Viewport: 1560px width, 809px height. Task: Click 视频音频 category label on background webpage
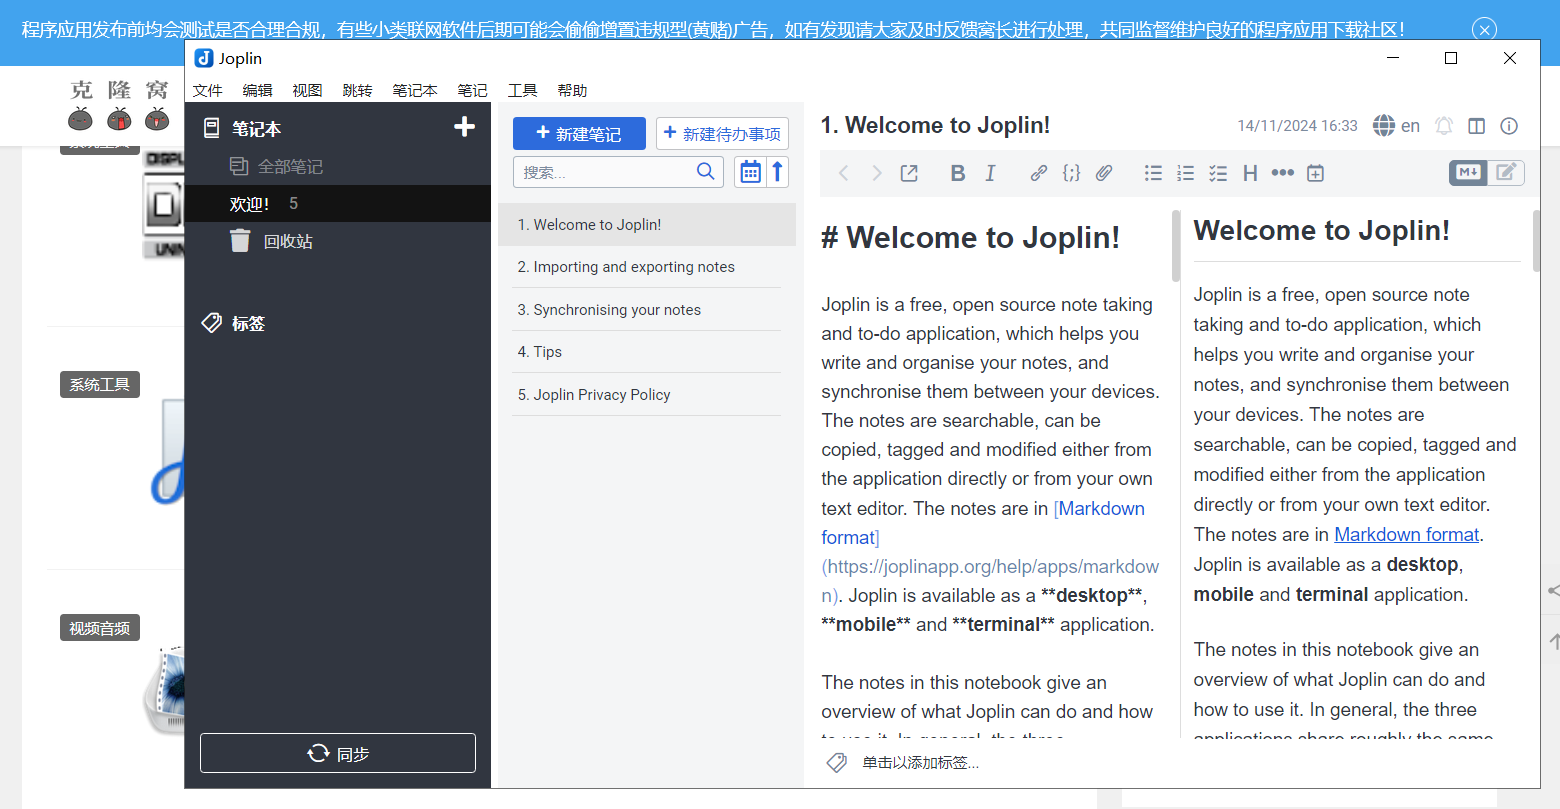coord(100,628)
